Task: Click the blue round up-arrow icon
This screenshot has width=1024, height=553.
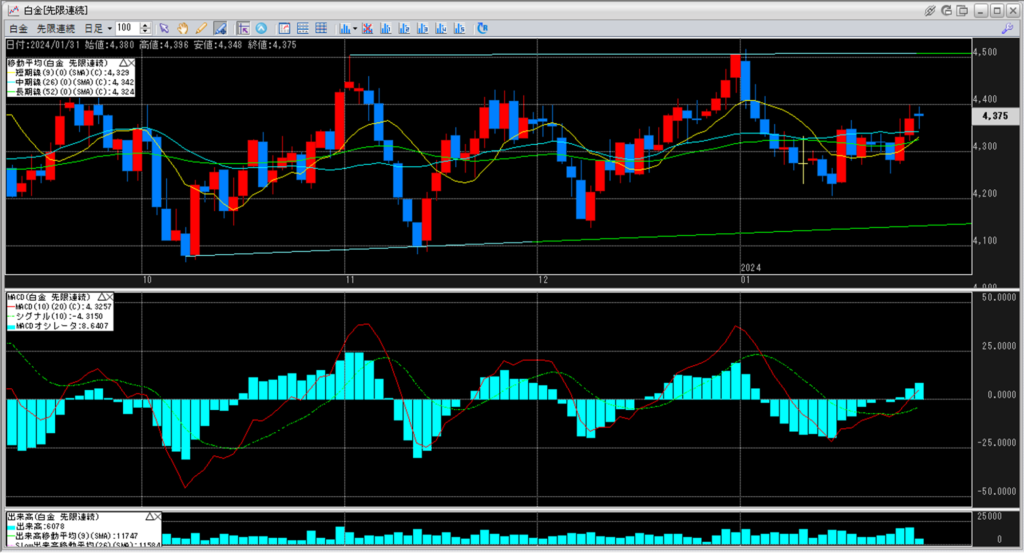Action: tap(261, 28)
